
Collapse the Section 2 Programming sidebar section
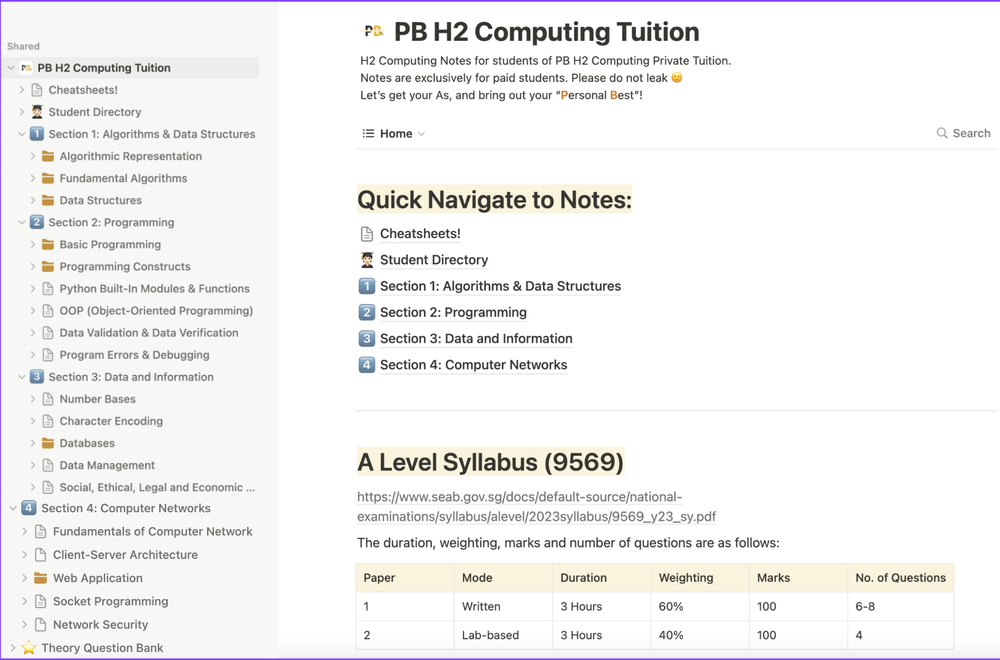(x=20, y=222)
